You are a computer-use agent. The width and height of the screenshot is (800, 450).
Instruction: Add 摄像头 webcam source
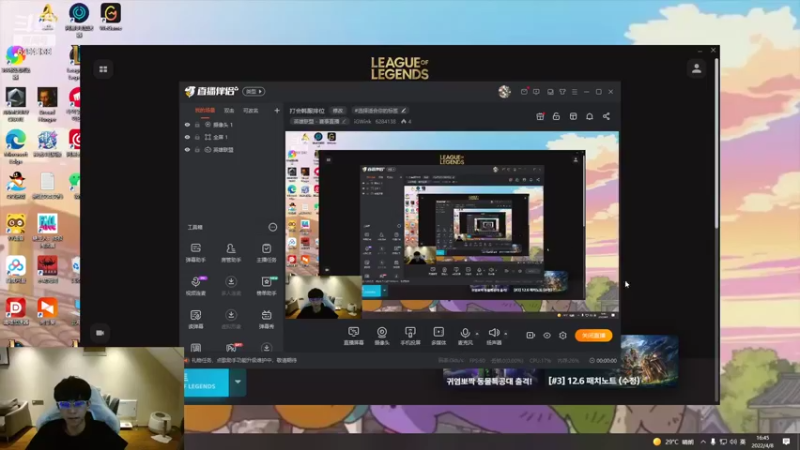[x=382, y=336]
